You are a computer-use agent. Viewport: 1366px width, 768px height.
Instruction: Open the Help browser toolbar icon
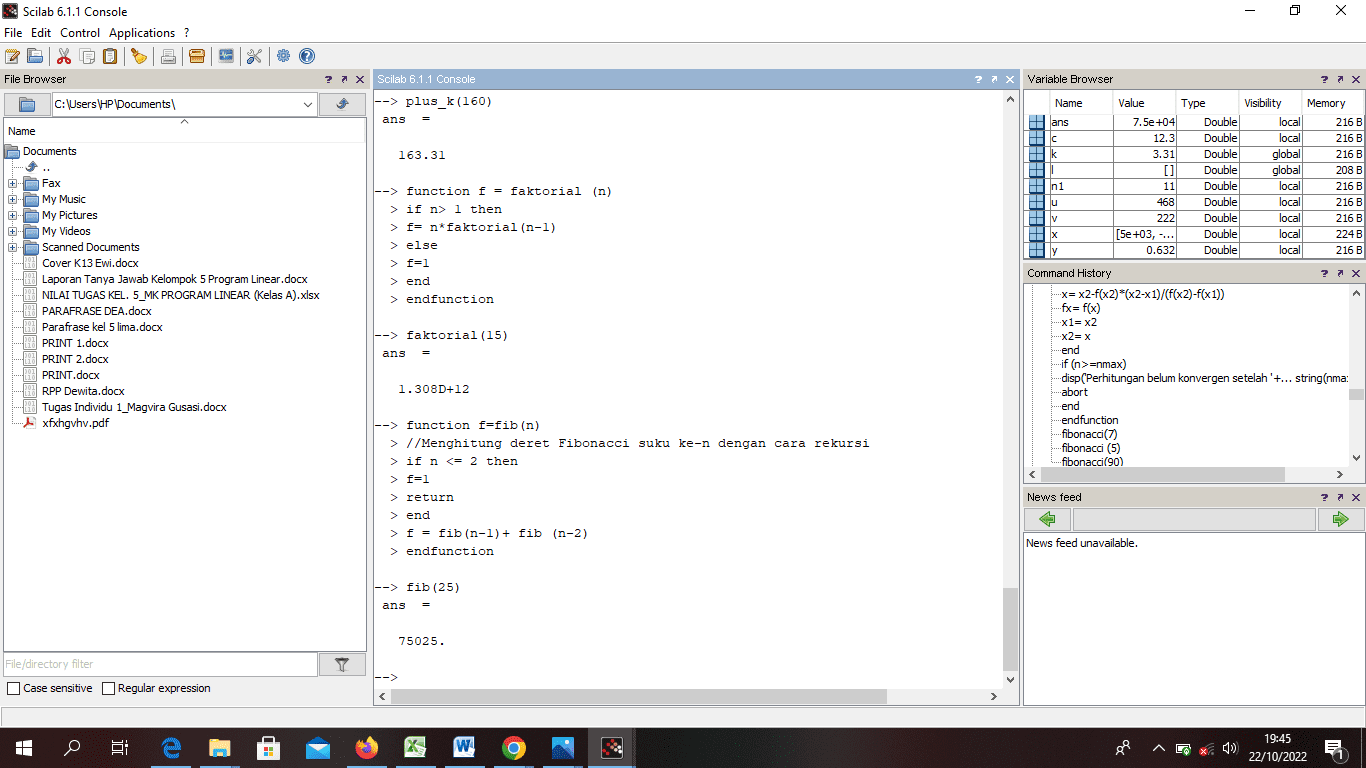click(x=307, y=56)
